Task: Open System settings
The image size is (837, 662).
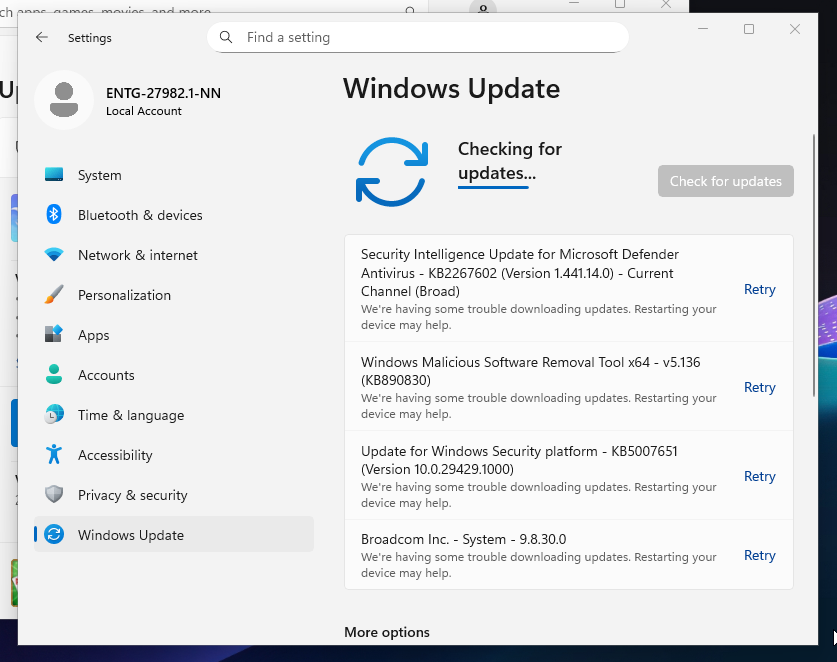Action: click(174, 175)
